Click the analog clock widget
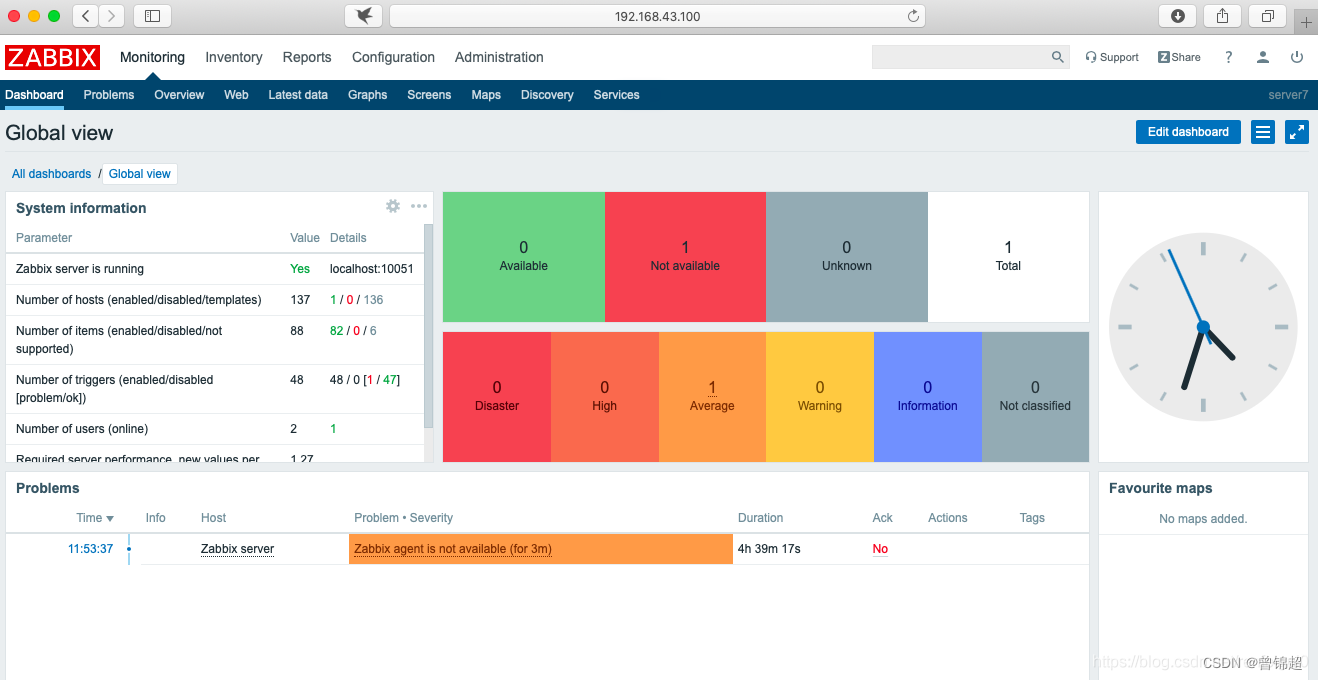The height and width of the screenshot is (680, 1318). 1203,327
